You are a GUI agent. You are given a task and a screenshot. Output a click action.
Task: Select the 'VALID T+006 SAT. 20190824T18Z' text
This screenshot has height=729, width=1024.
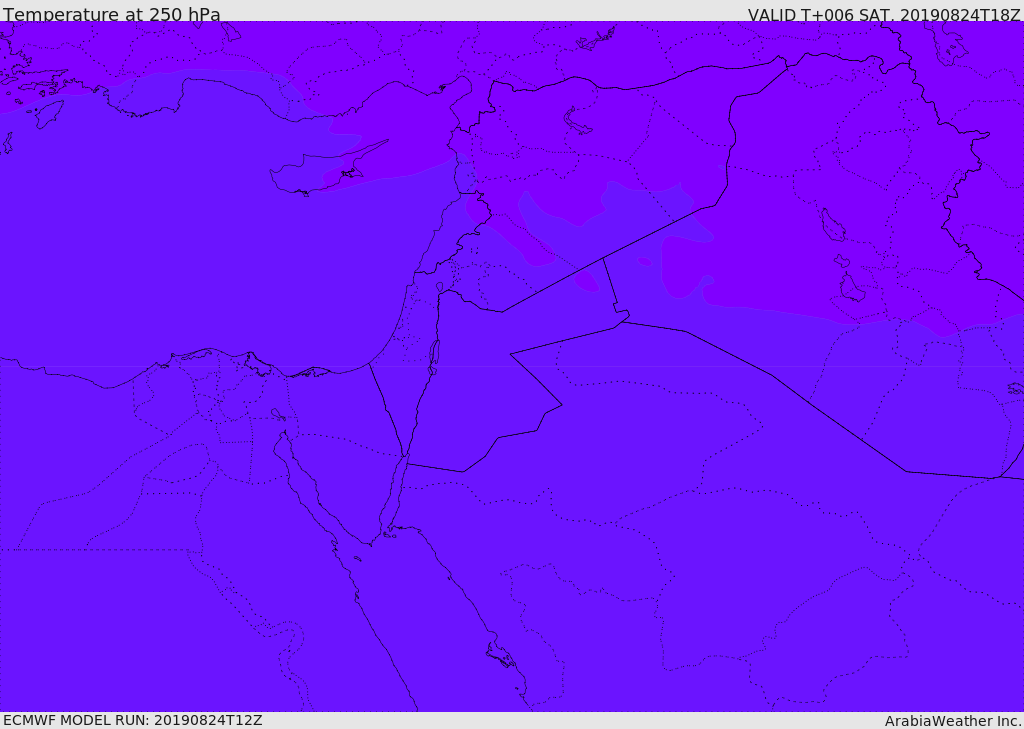[884, 14]
